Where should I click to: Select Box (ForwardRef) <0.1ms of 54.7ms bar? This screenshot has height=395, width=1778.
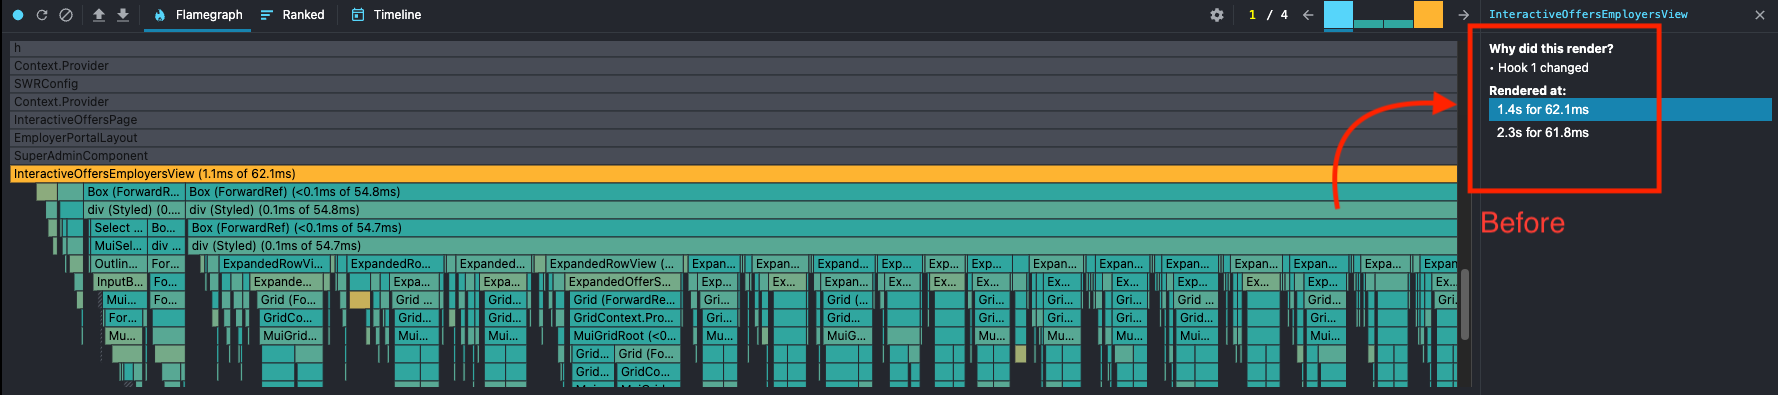[822, 228]
